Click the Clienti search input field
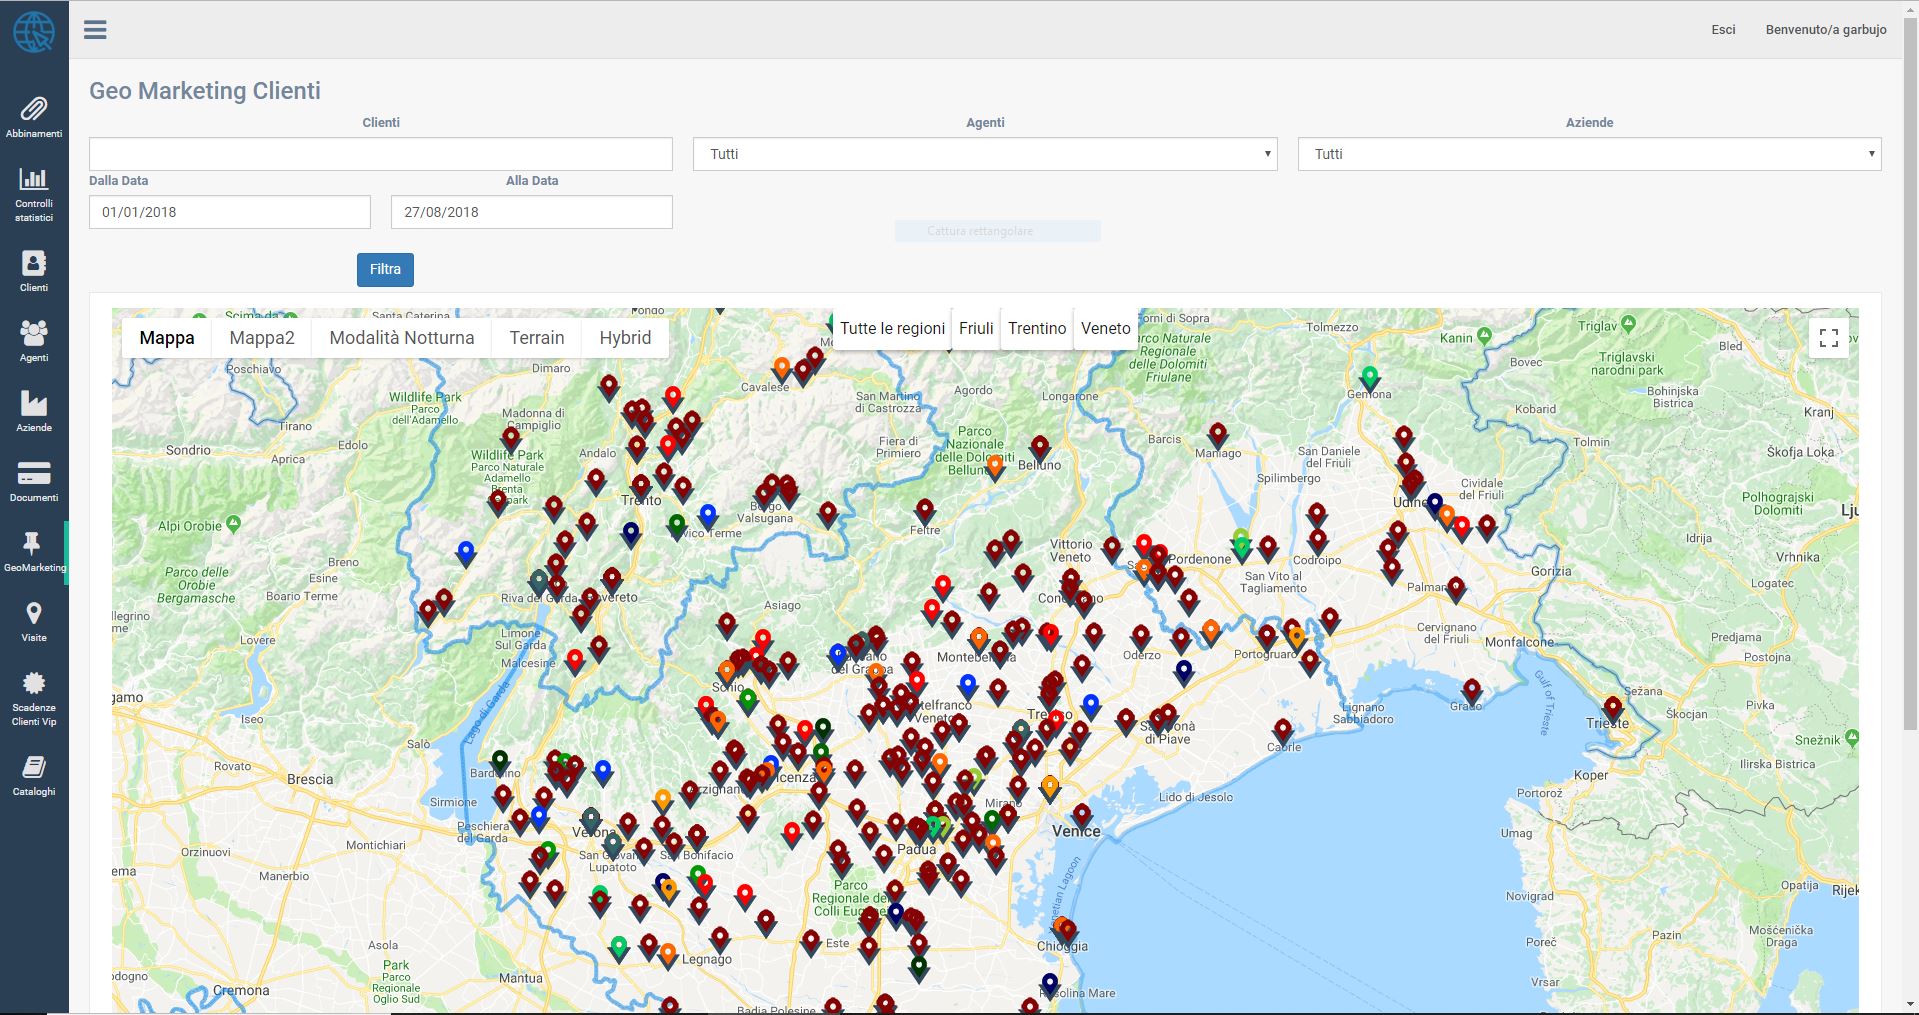Image resolution: width=1919 pixels, height=1015 pixels. (x=380, y=154)
